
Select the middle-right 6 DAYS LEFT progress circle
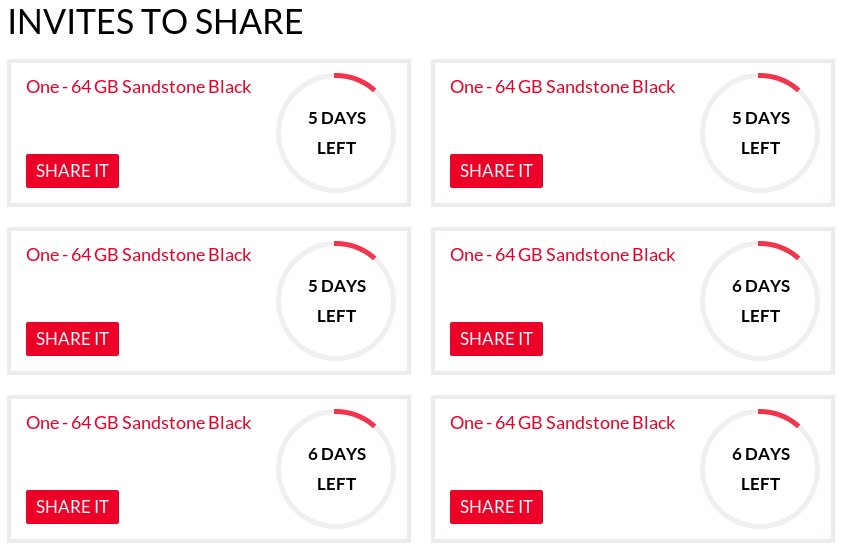pyautogui.click(x=760, y=301)
